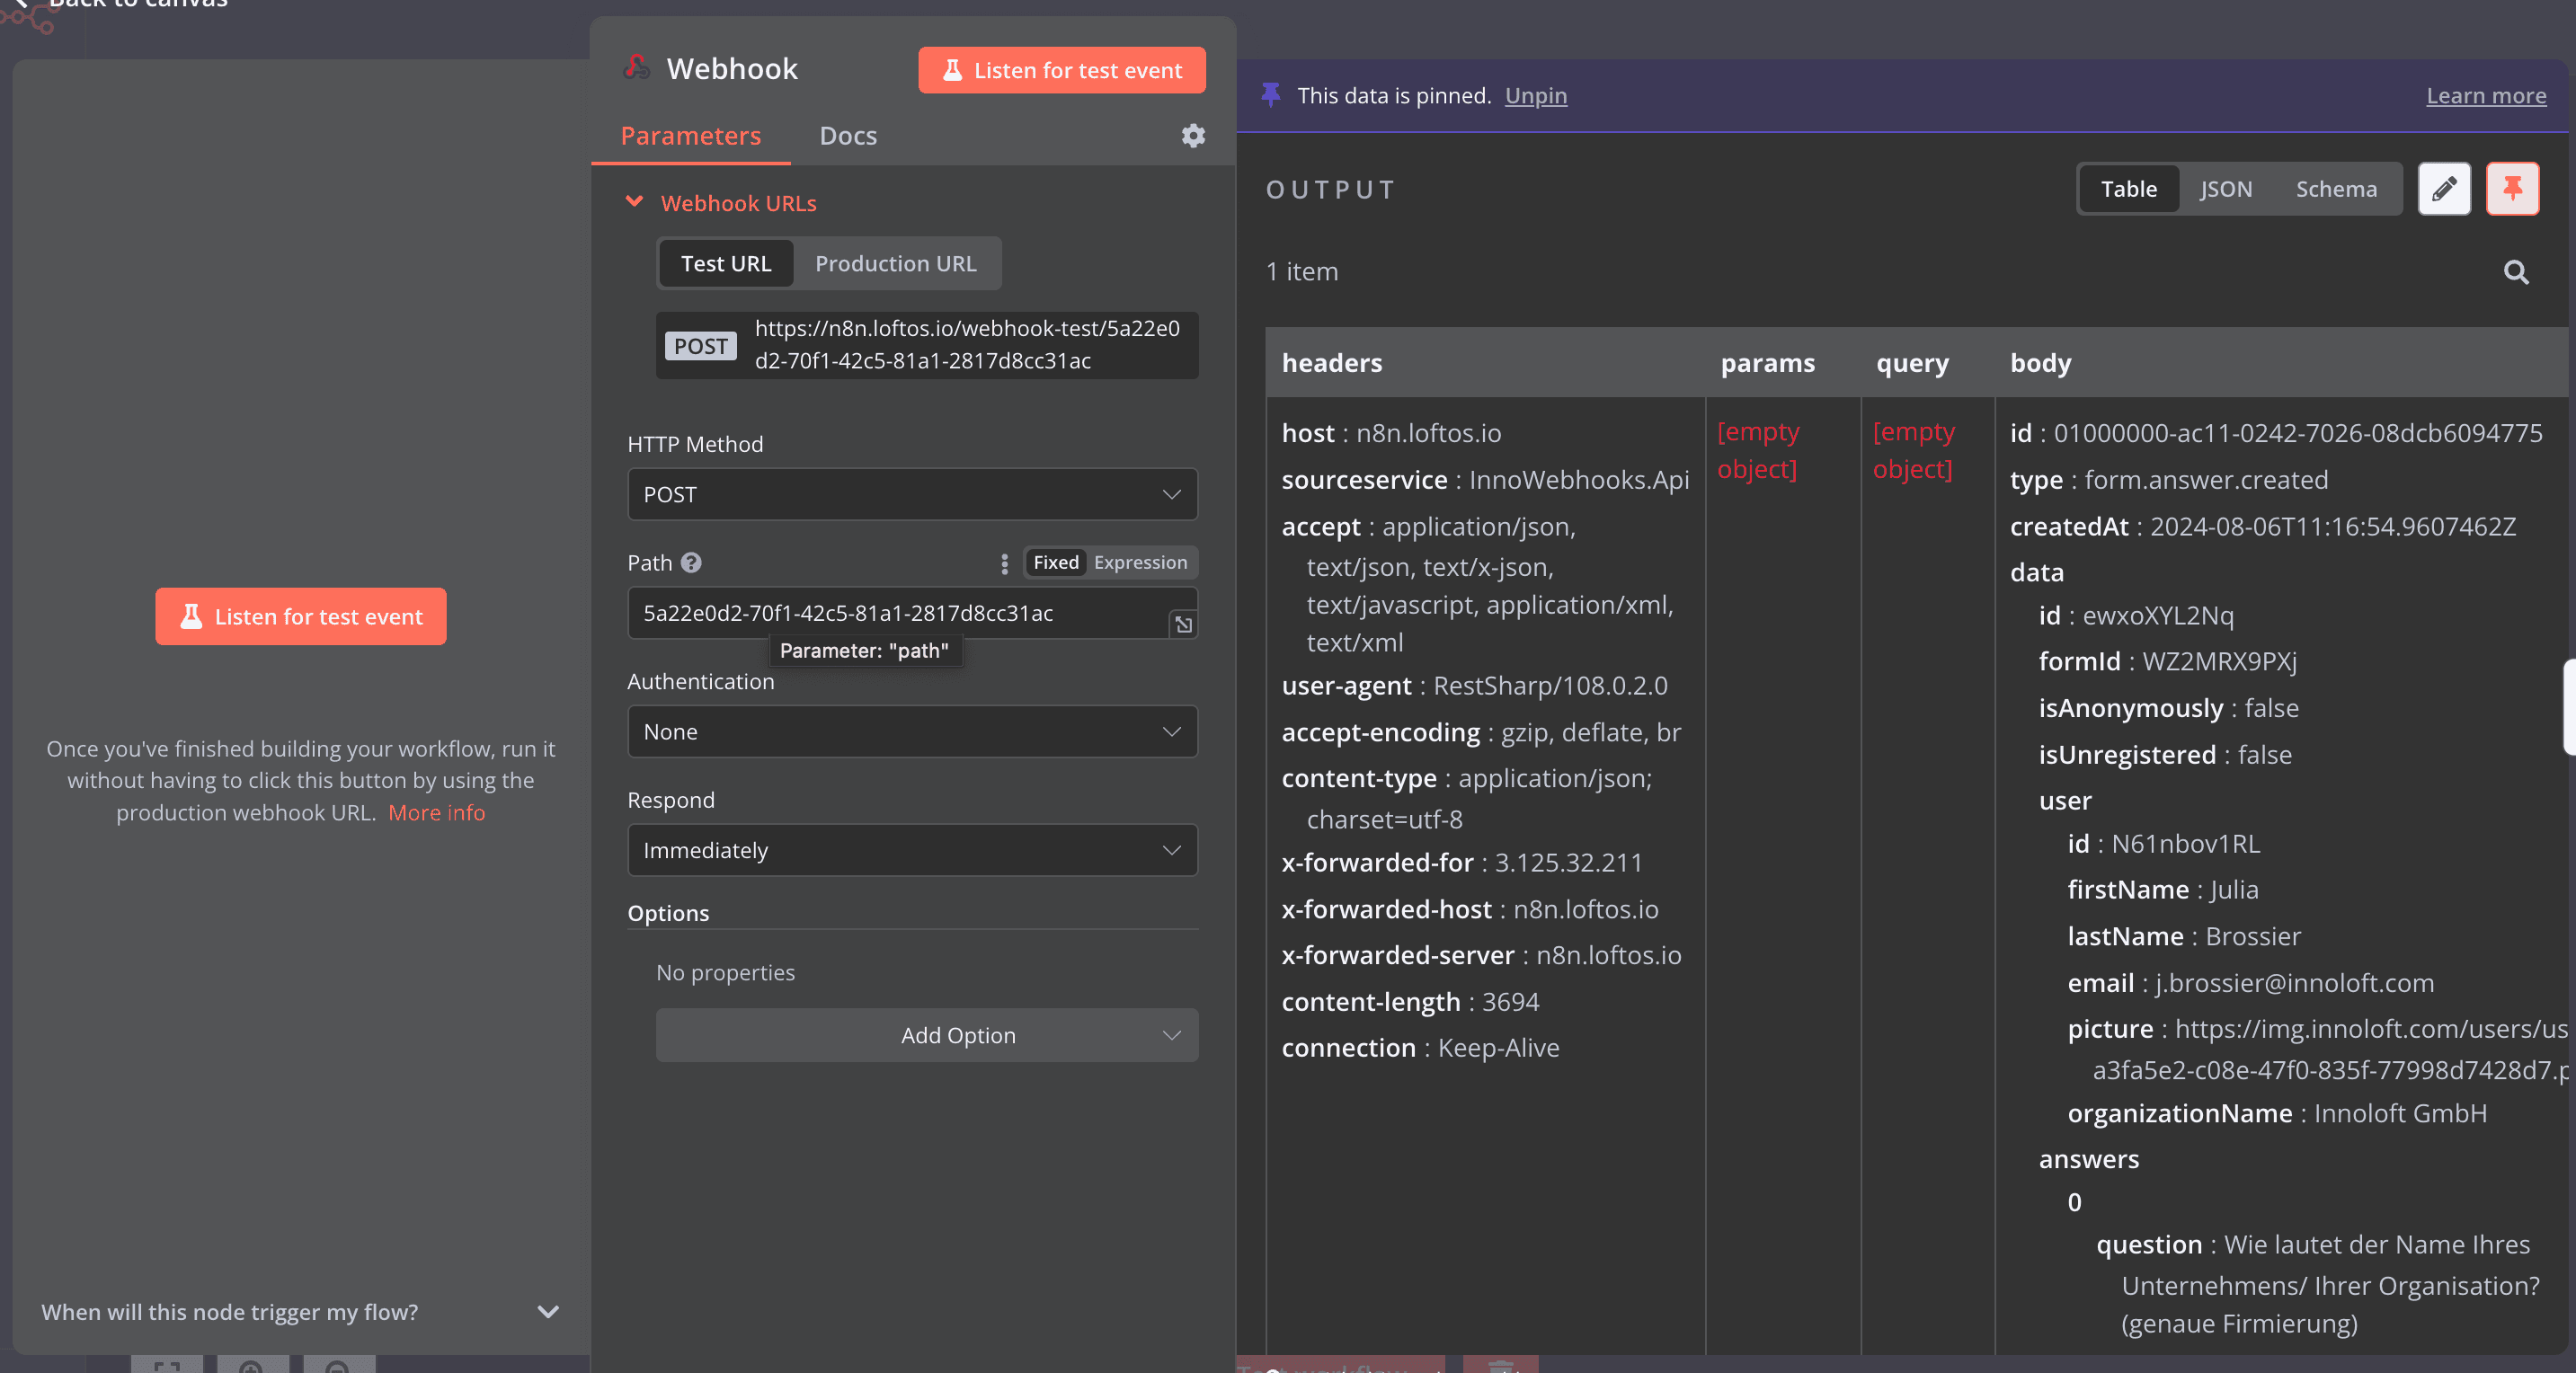Click the Unpin link
Image resolution: width=2576 pixels, height=1373 pixels.
pos(1535,96)
